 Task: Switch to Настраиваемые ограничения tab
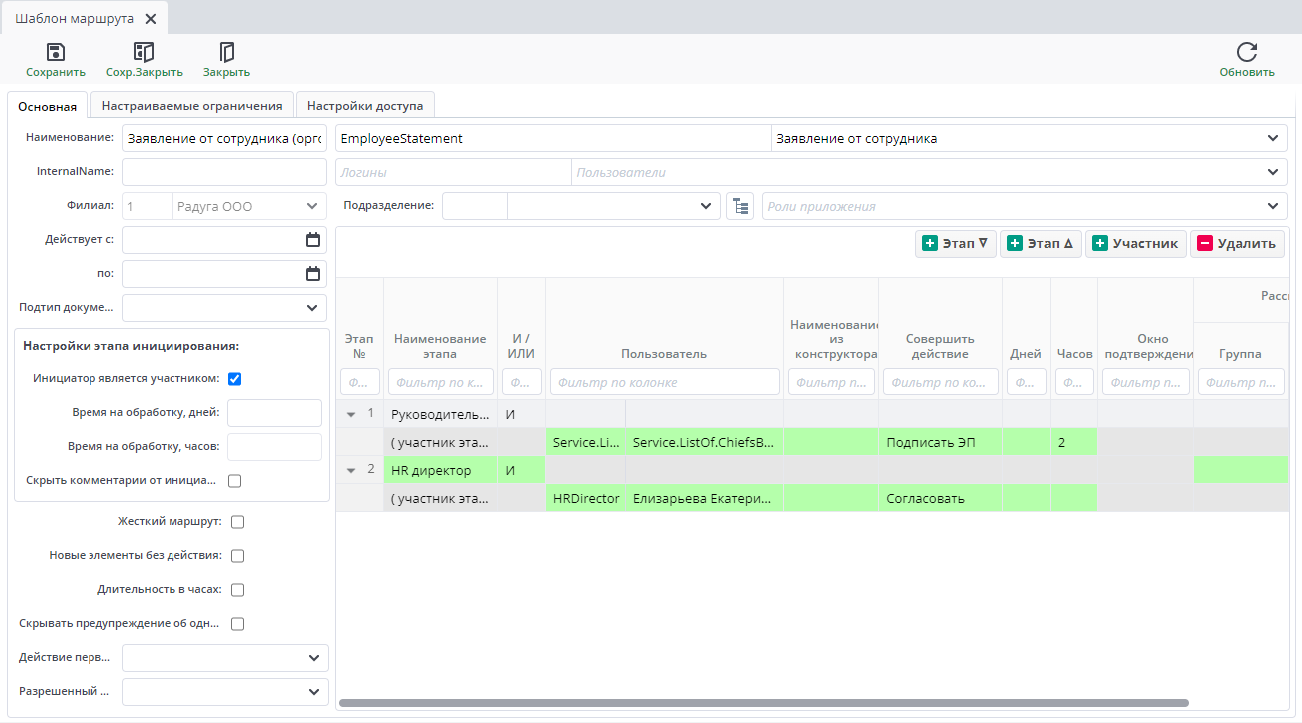click(x=192, y=106)
